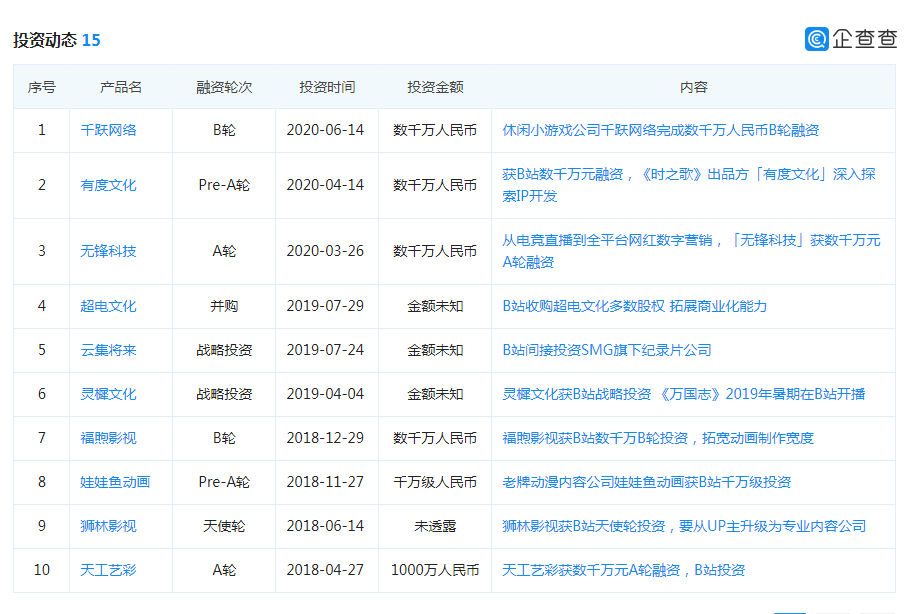
Task: Open the 千跃网络 product link
Action: coord(108,130)
